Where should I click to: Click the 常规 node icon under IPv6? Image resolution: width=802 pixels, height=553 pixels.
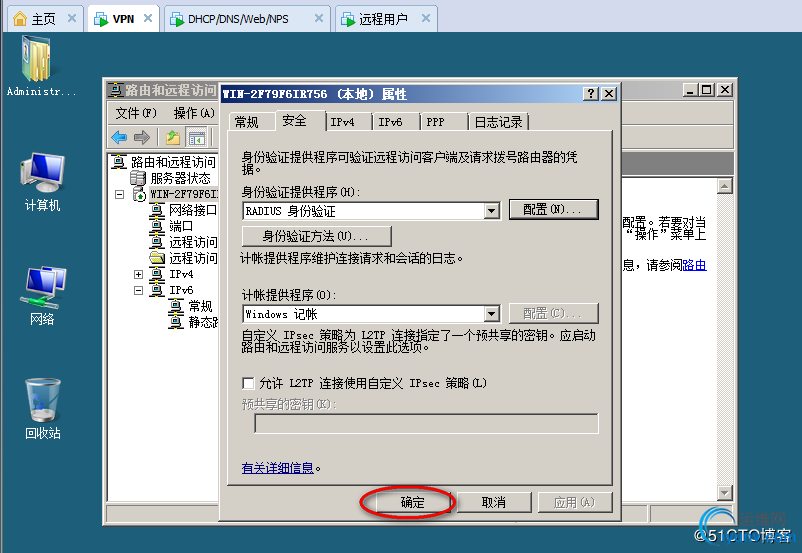176,306
